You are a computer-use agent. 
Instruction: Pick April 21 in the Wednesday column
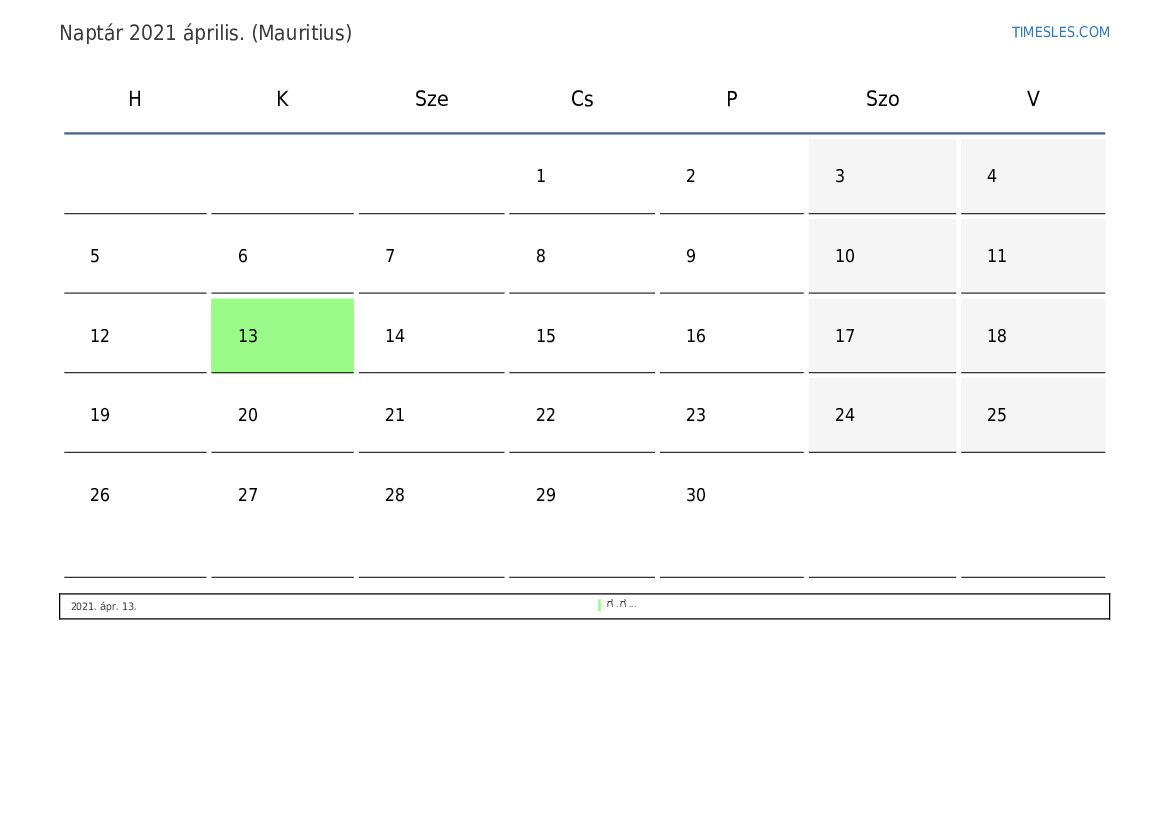pyautogui.click(x=431, y=415)
